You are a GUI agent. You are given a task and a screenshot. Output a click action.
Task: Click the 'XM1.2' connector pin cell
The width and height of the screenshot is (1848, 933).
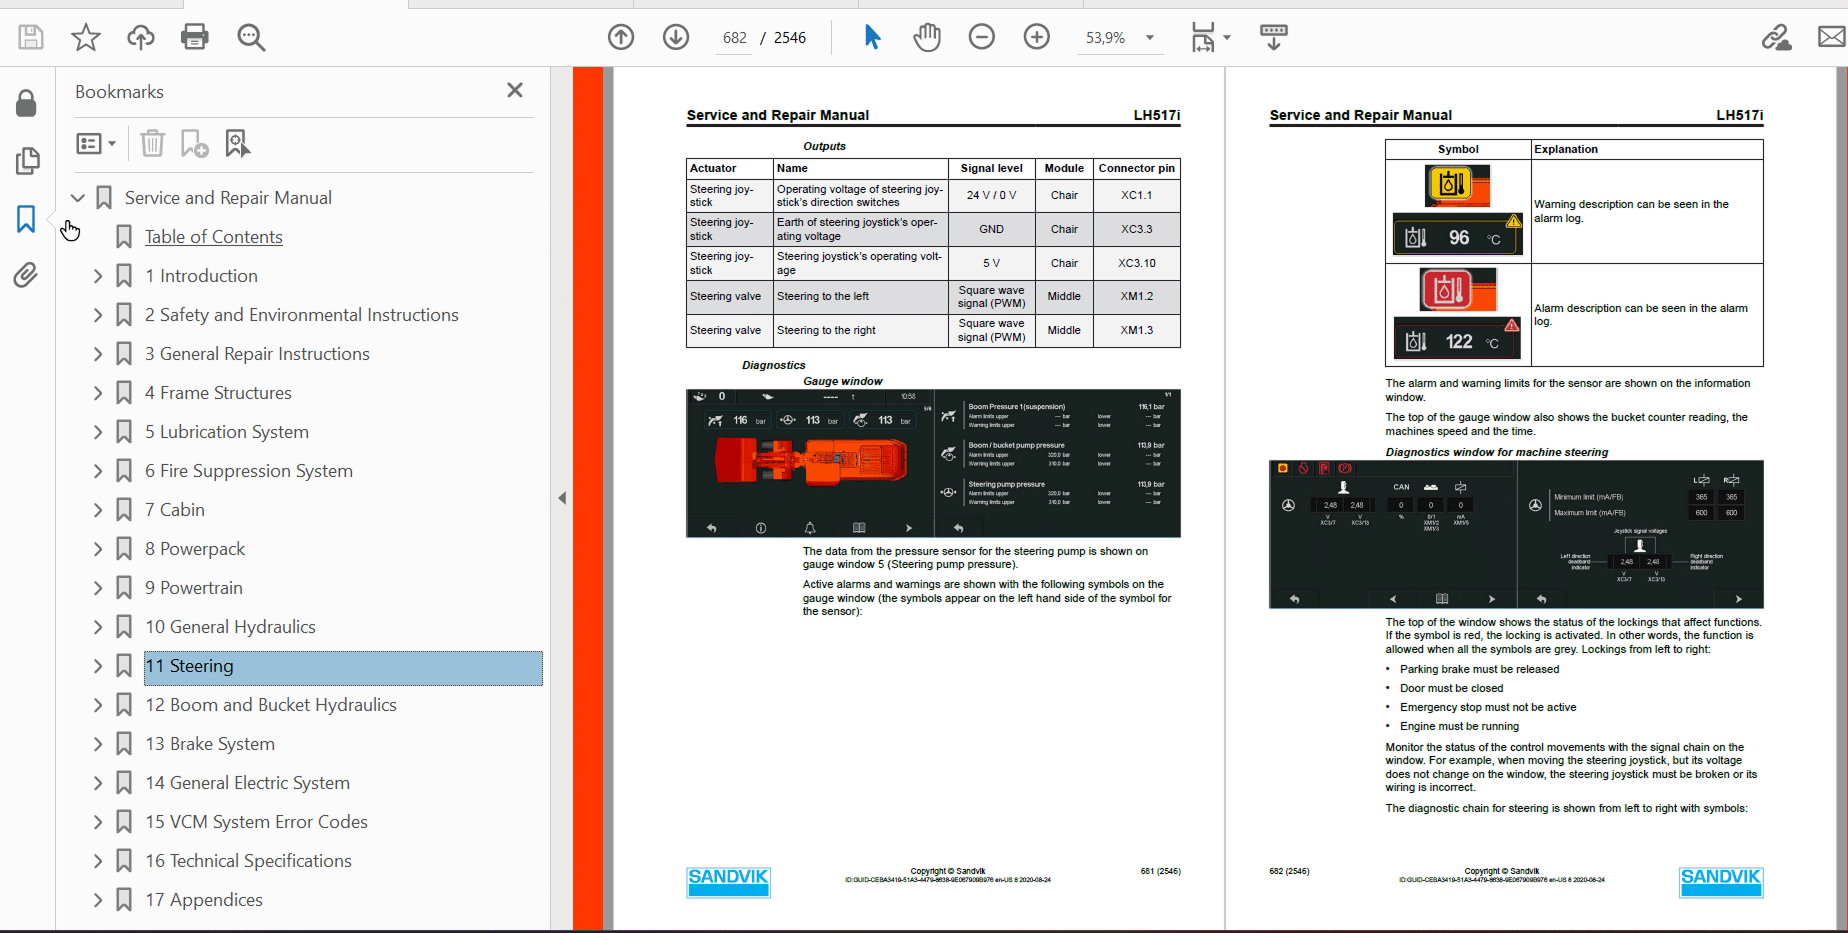pyautogui.click(x=1137, y=297)
